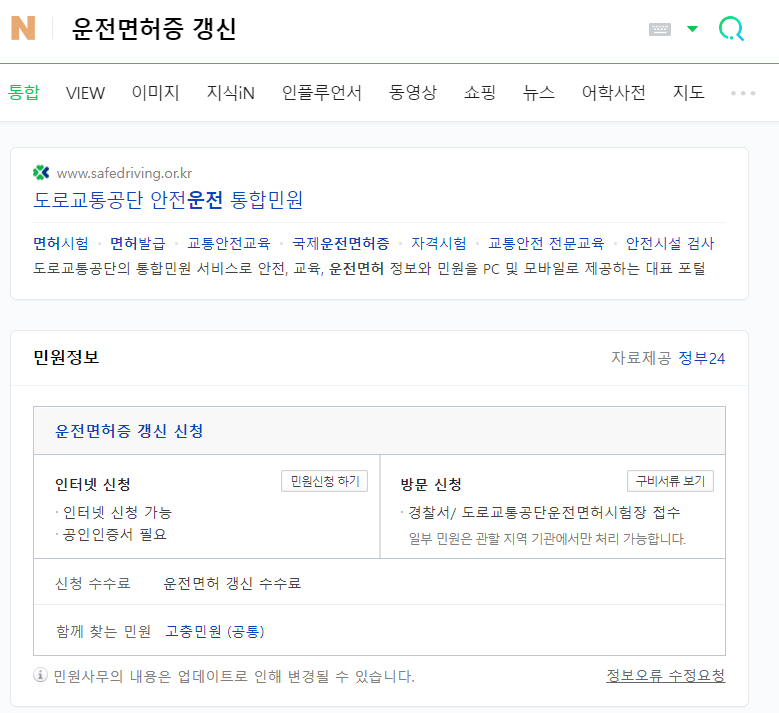Open the 고충민원 (공통) link
This screenshot has height=713, width=779.
click(x=215, y=632)
